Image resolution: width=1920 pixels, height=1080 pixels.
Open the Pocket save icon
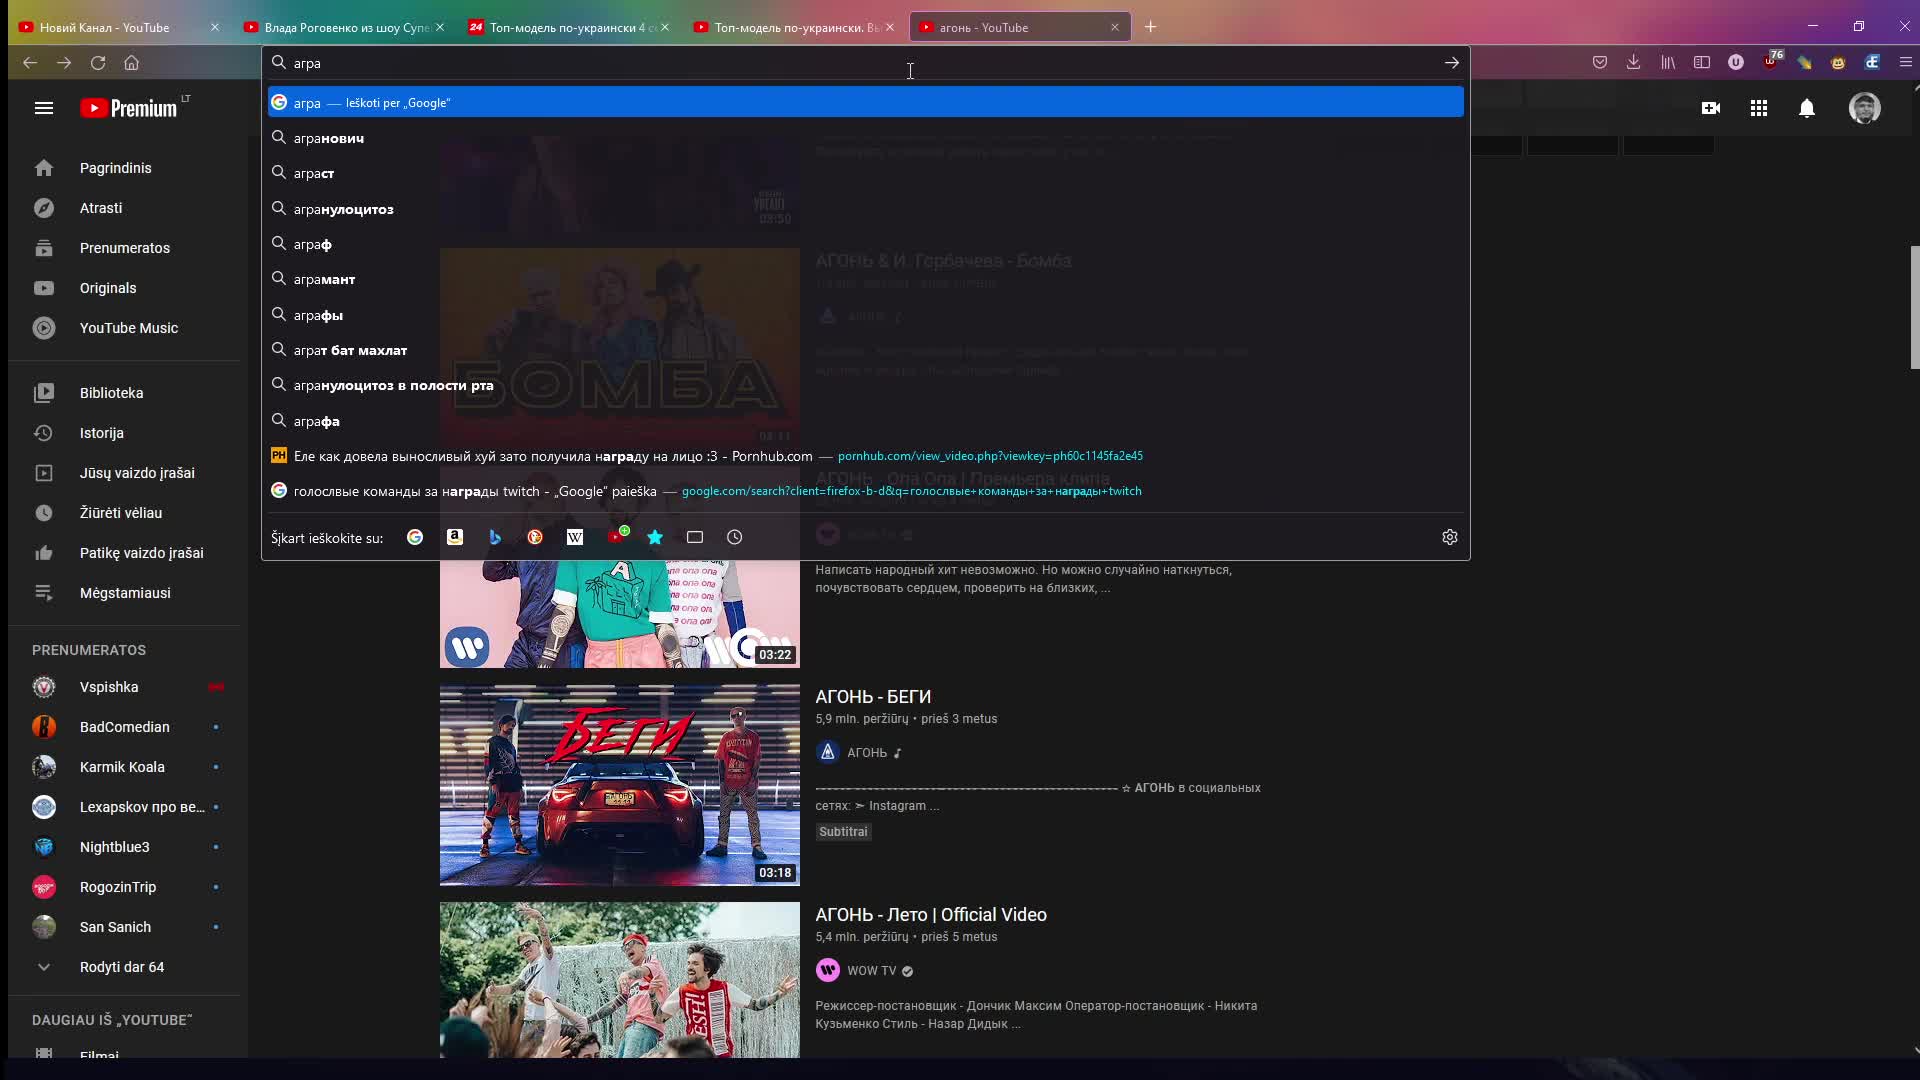pyautogui.click(x=1600, y=62)
